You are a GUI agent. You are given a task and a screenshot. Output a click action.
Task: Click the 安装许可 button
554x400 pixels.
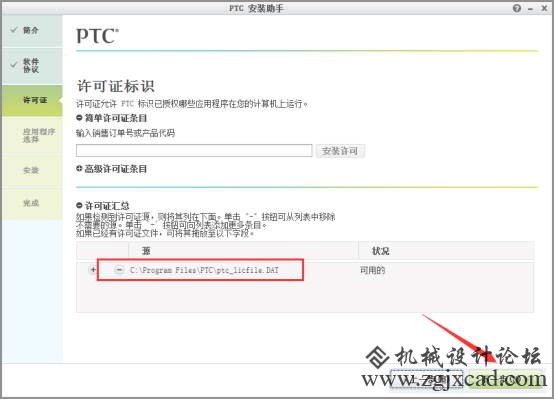[340, 151]
